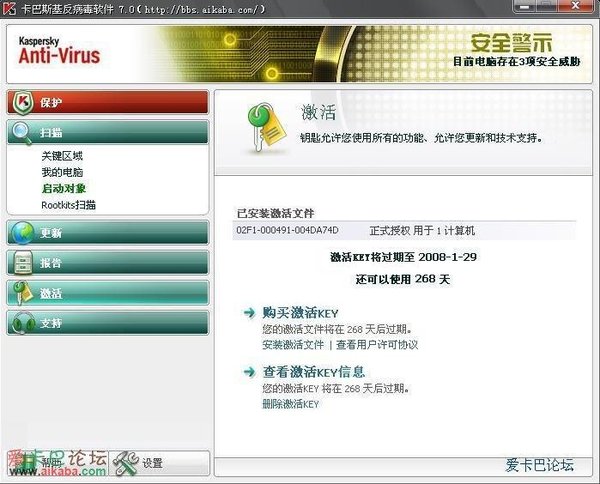Screen dimensions: 600x484
Task: Click the Kaspersky Anti-Virus logo
Action: (59, 51)
